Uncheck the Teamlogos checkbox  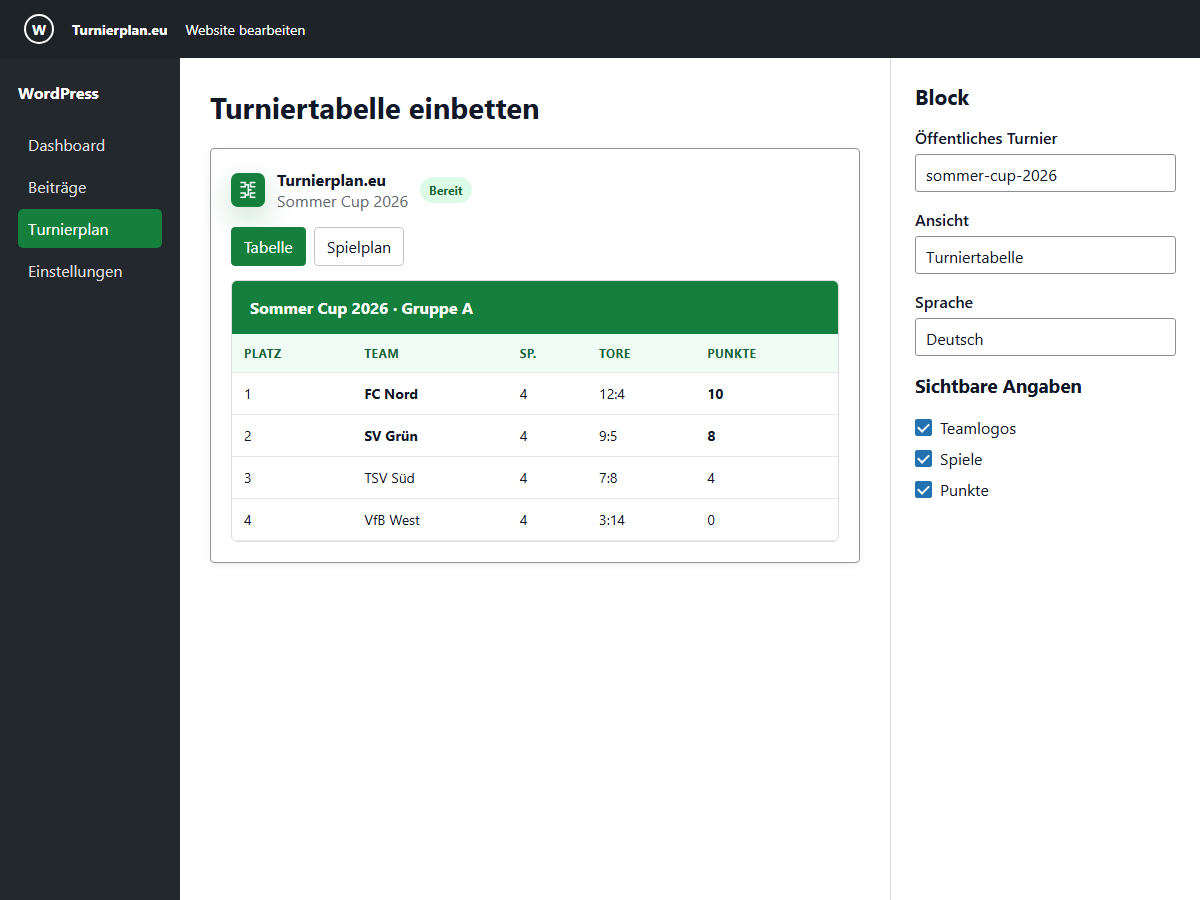[924, 428]
